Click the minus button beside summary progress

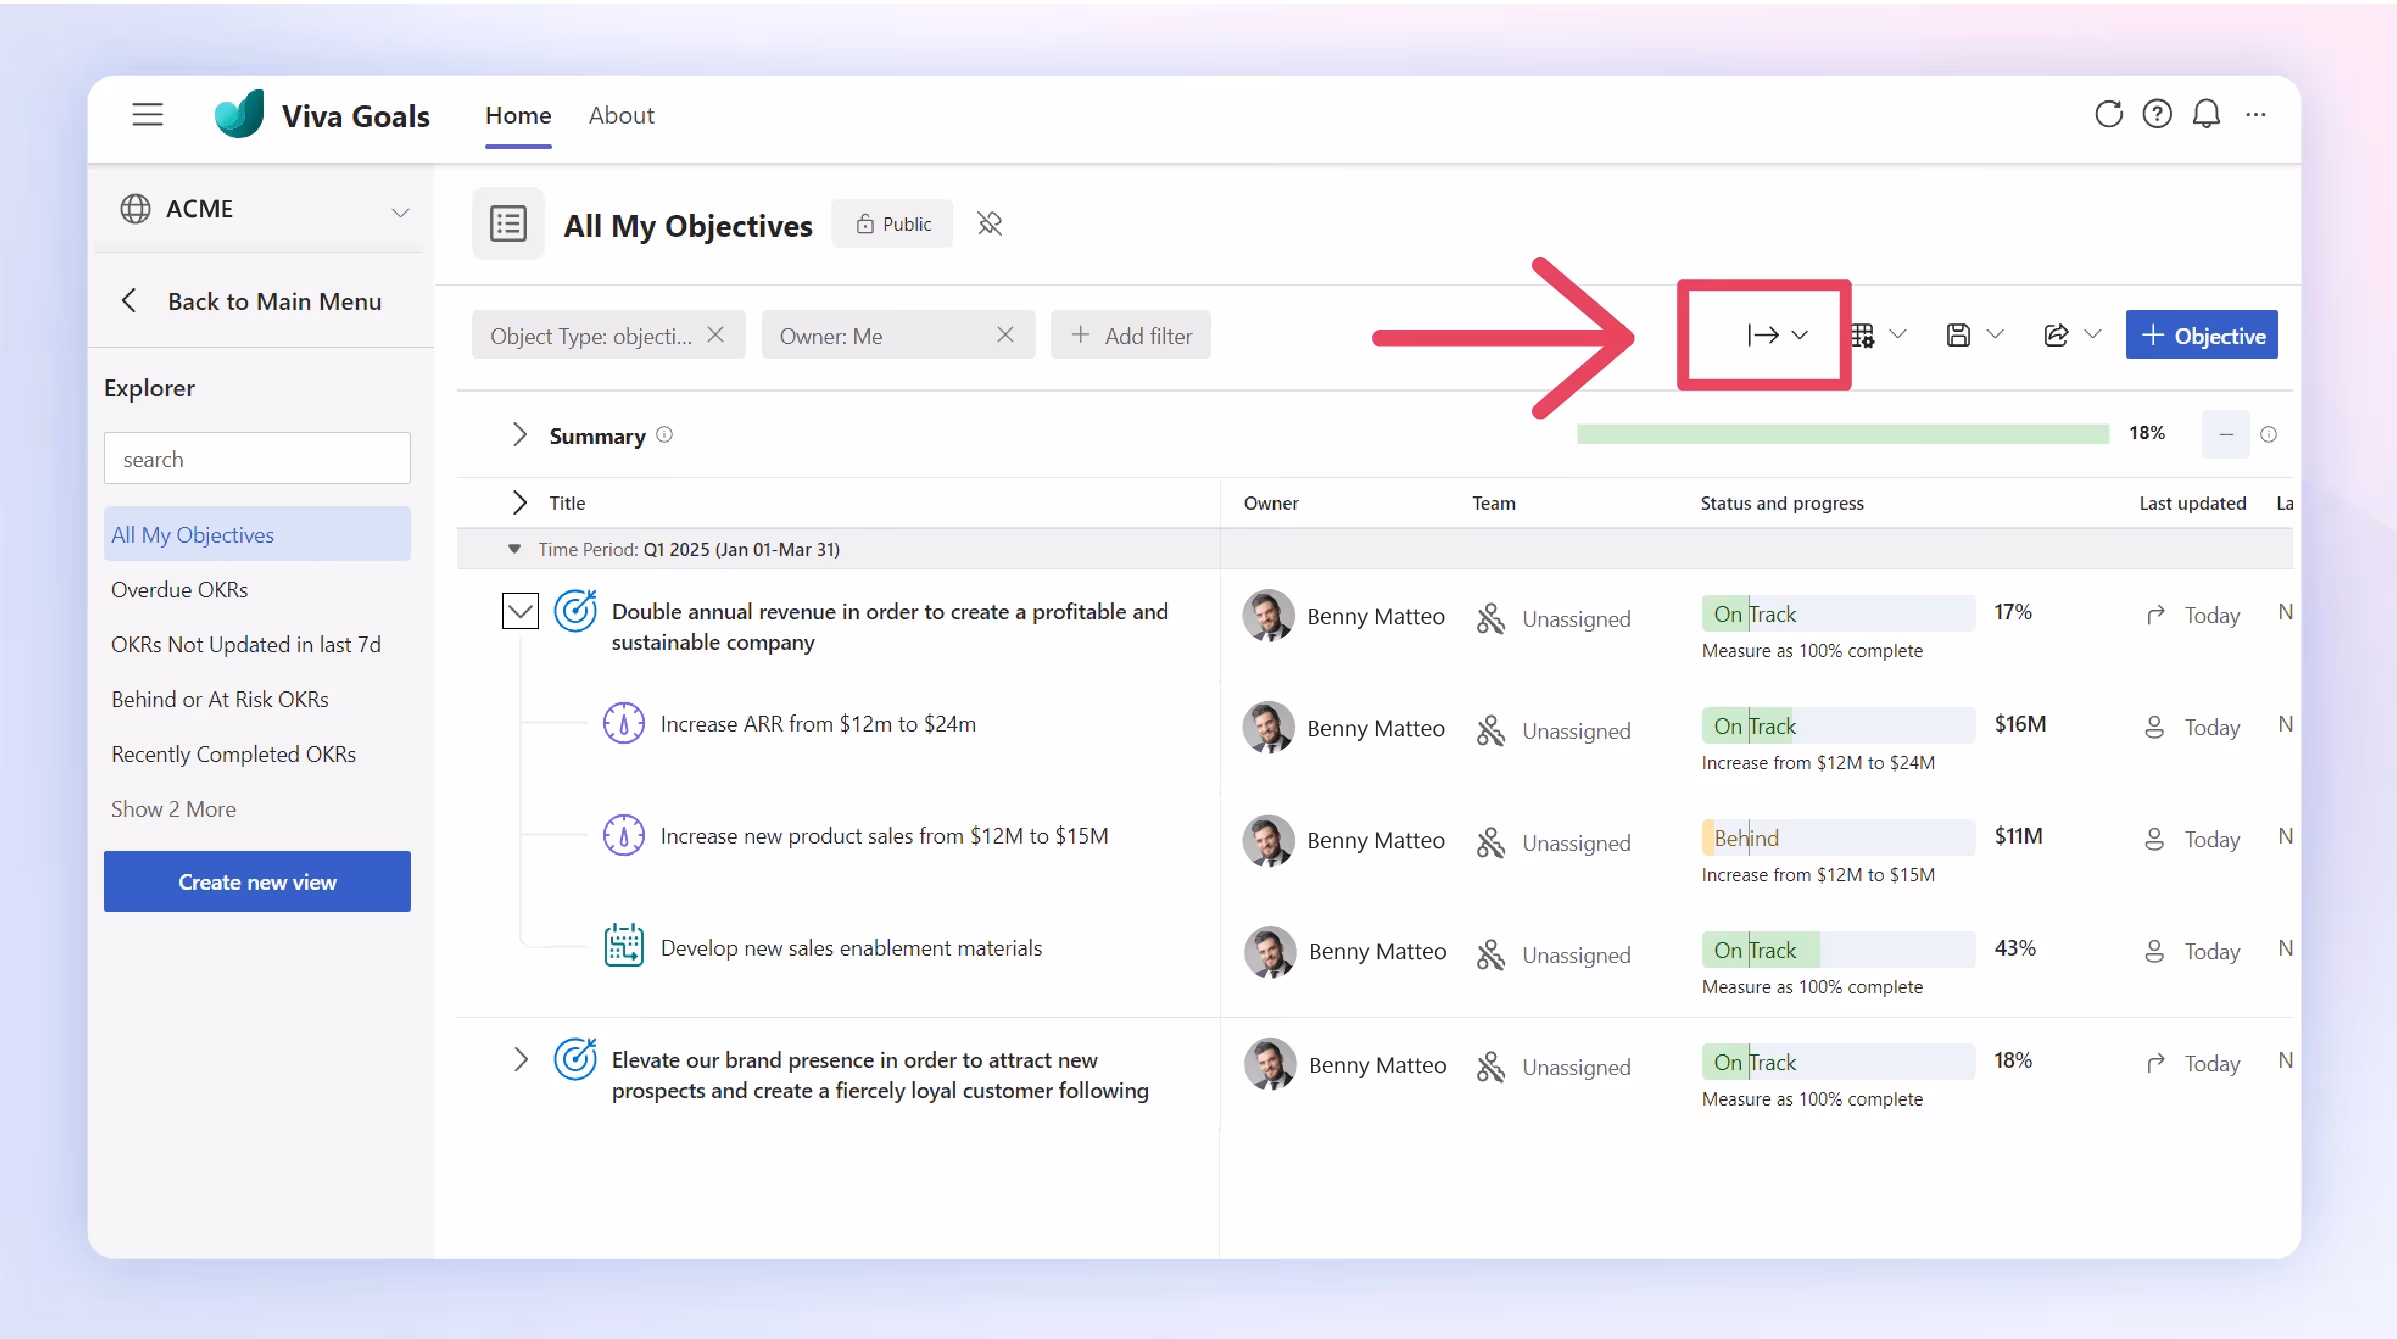(x=2225, y=434)
